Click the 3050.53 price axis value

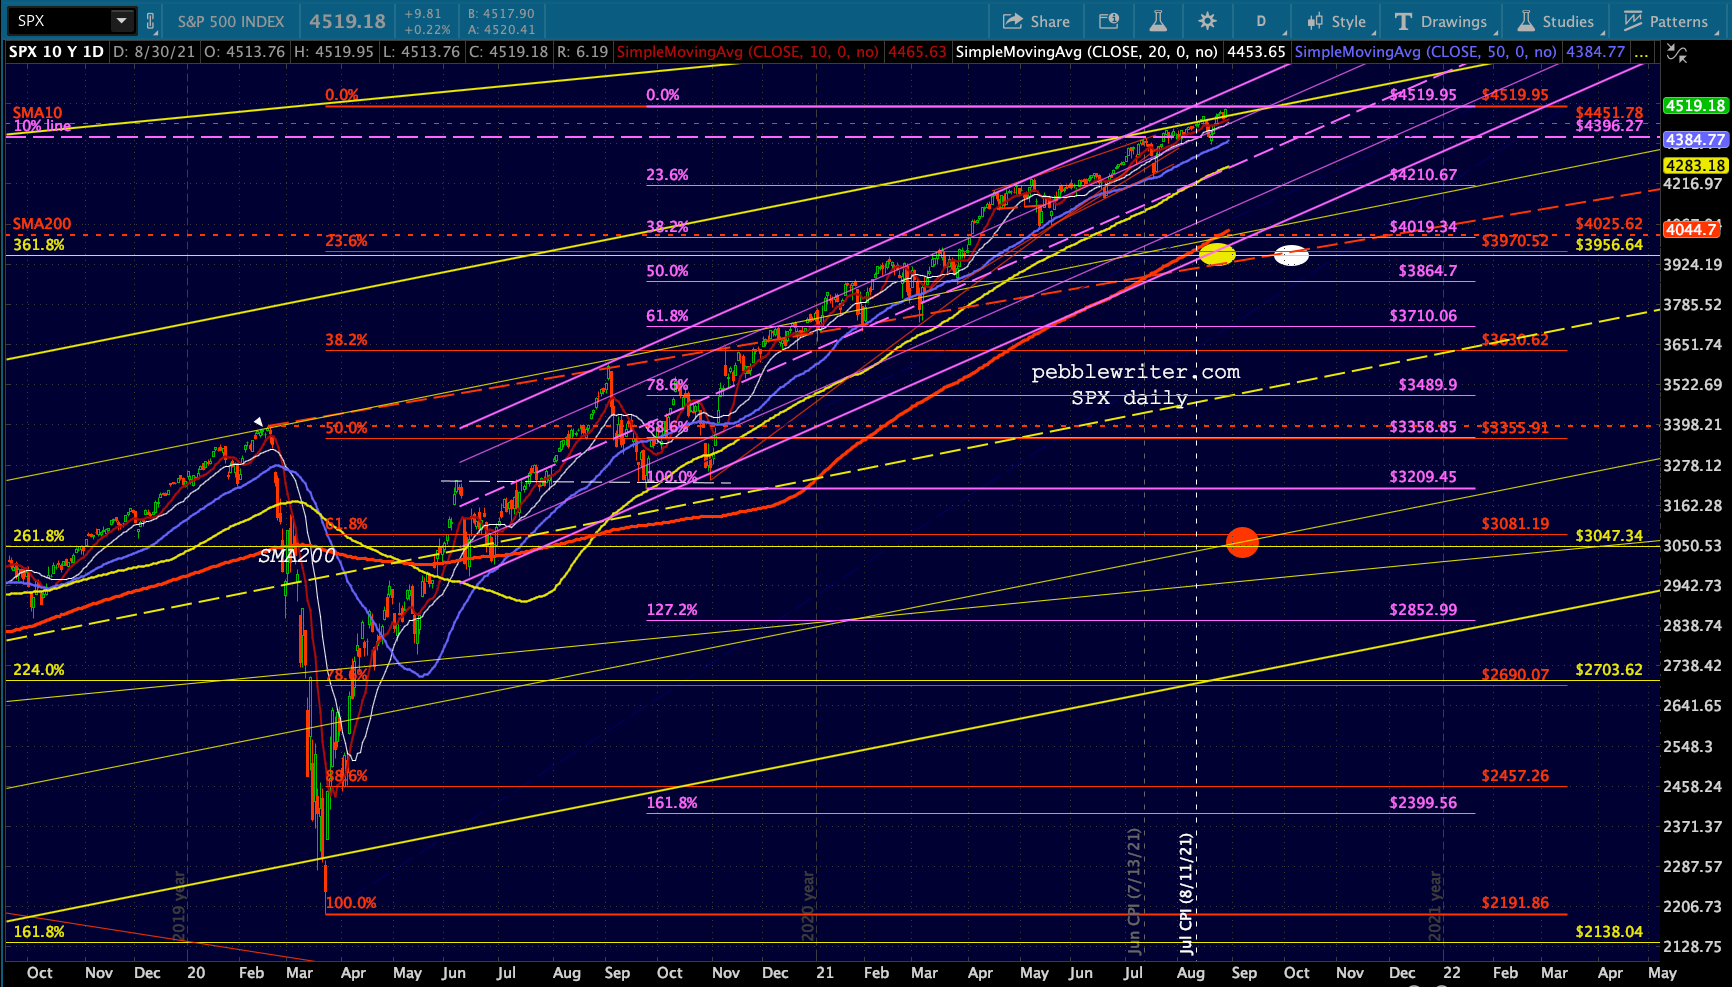click(x=1692, y=545)
